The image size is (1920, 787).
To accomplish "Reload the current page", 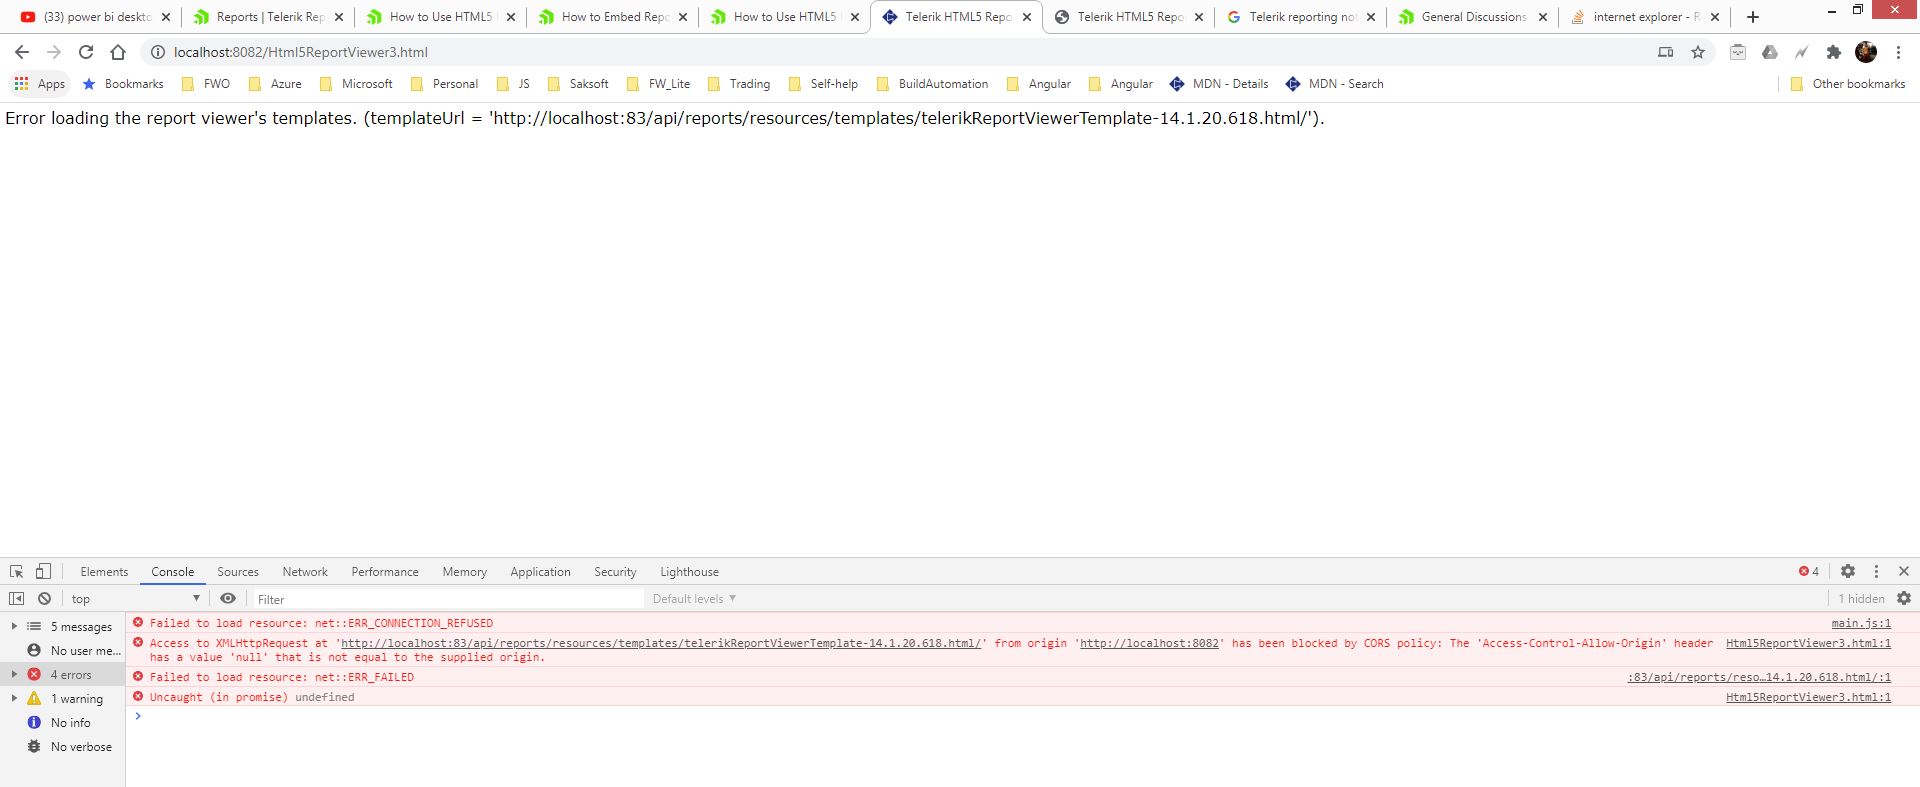I will click(x=86, y=52).
